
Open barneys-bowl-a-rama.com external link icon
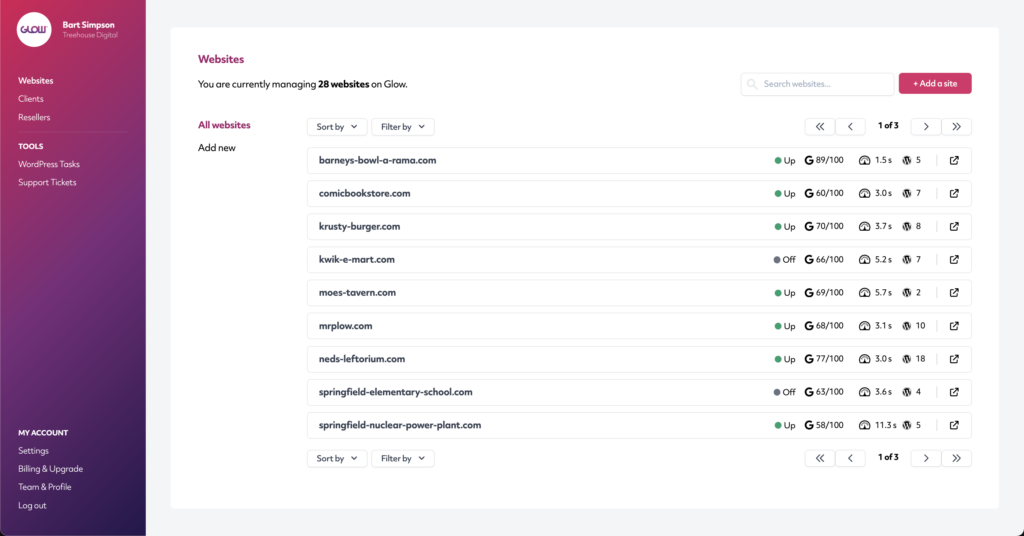click(x=954, y=160)
